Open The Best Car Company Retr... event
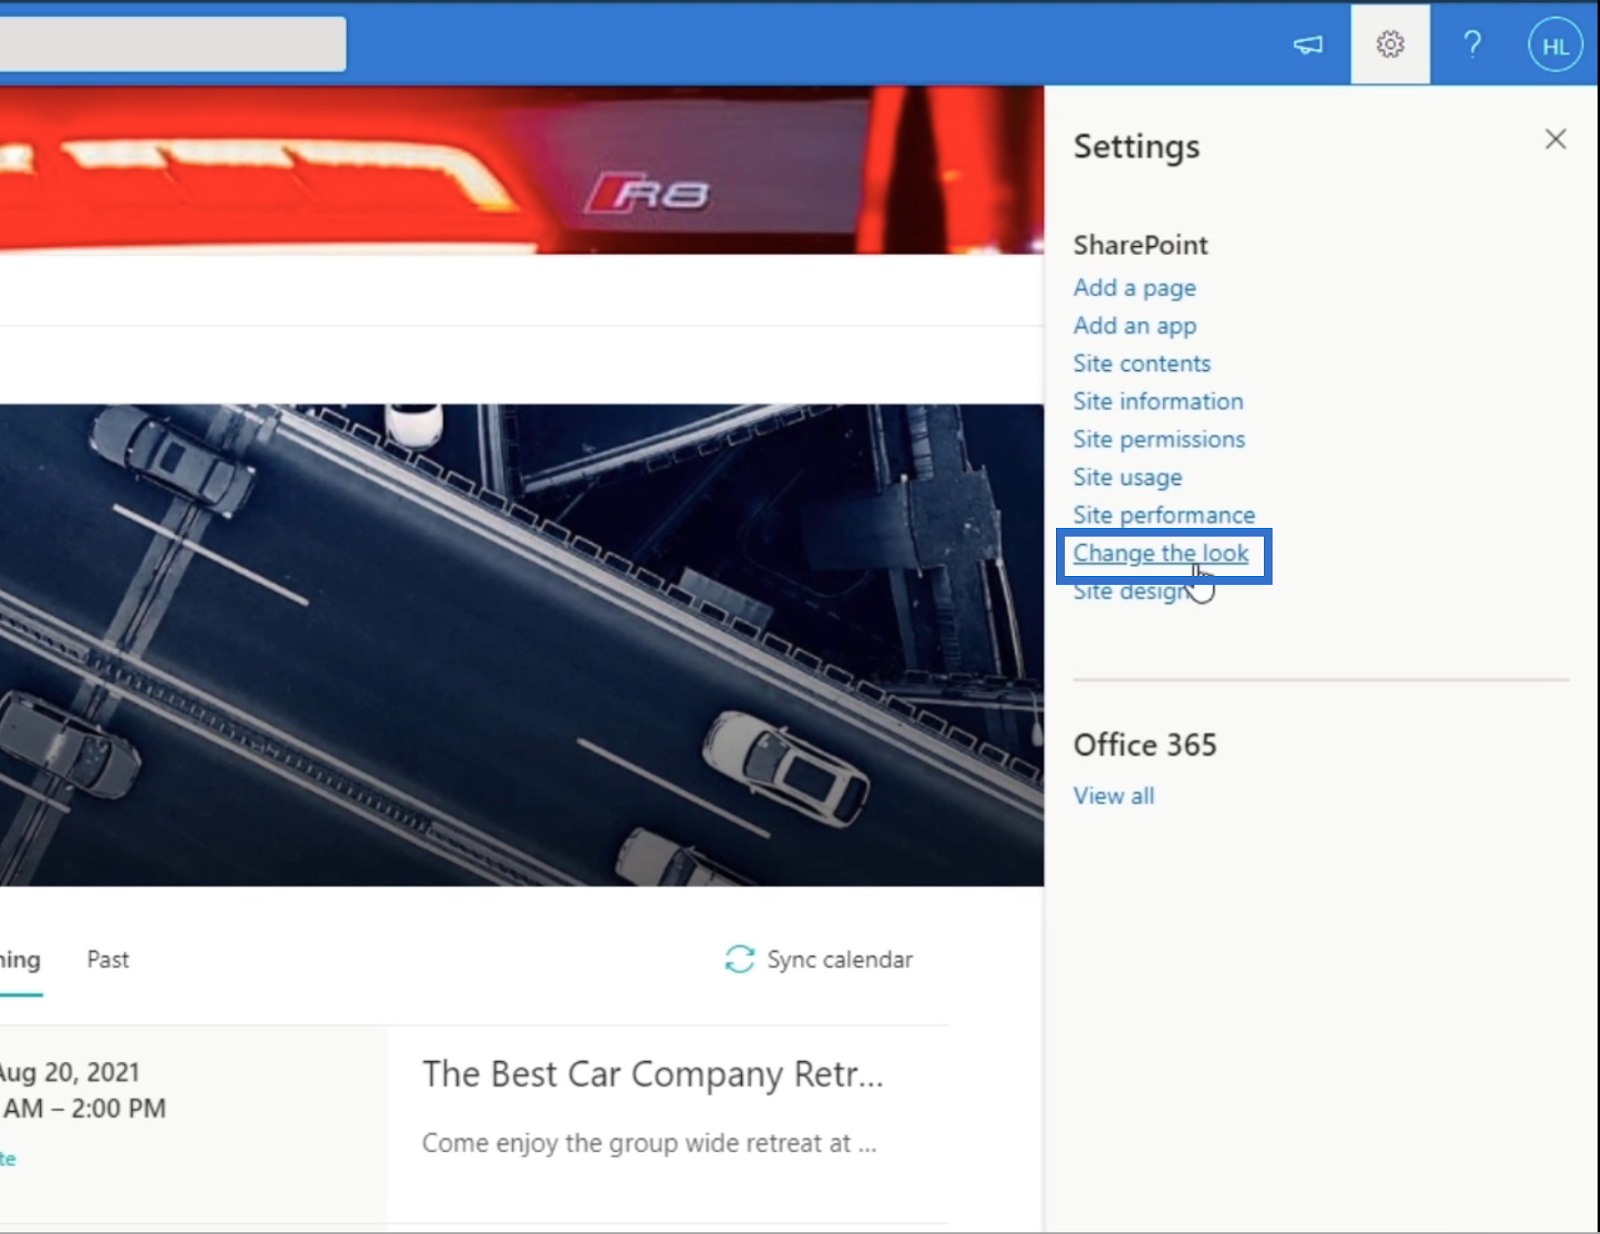Viewport: 1600px width, 1234px height. click(x=652, y=1074)
